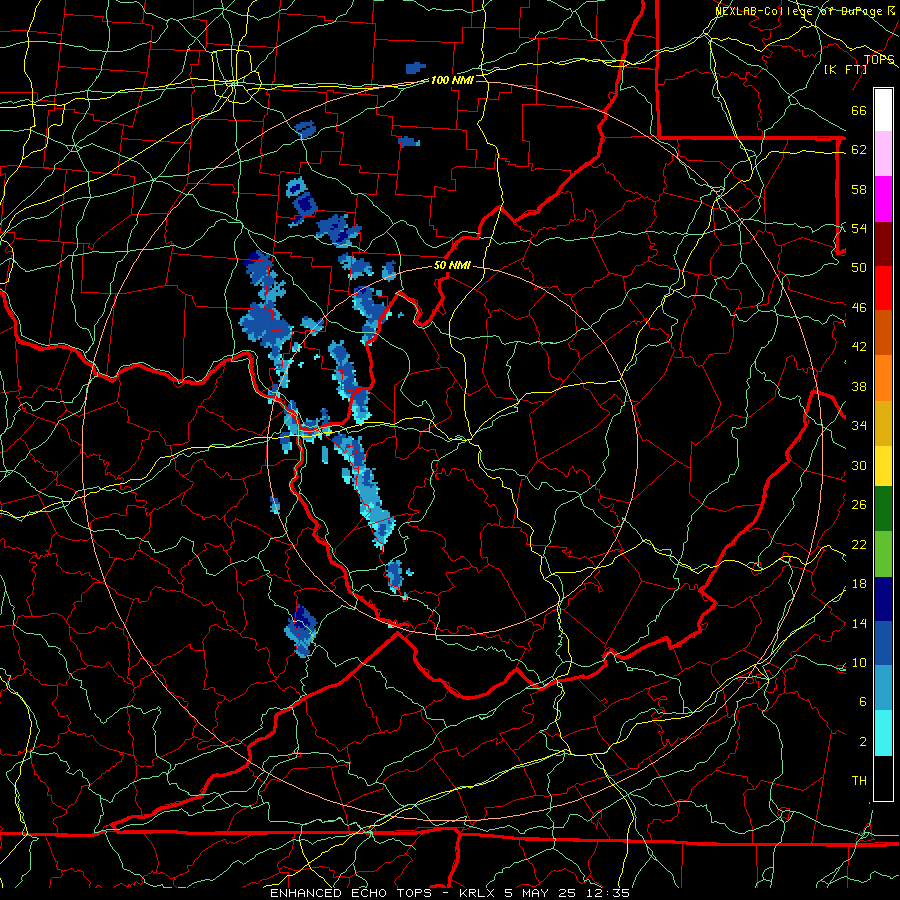This screenshot has width=900, height=900.
Task: Select the dark green legend swatch
Action: point(883,509)
